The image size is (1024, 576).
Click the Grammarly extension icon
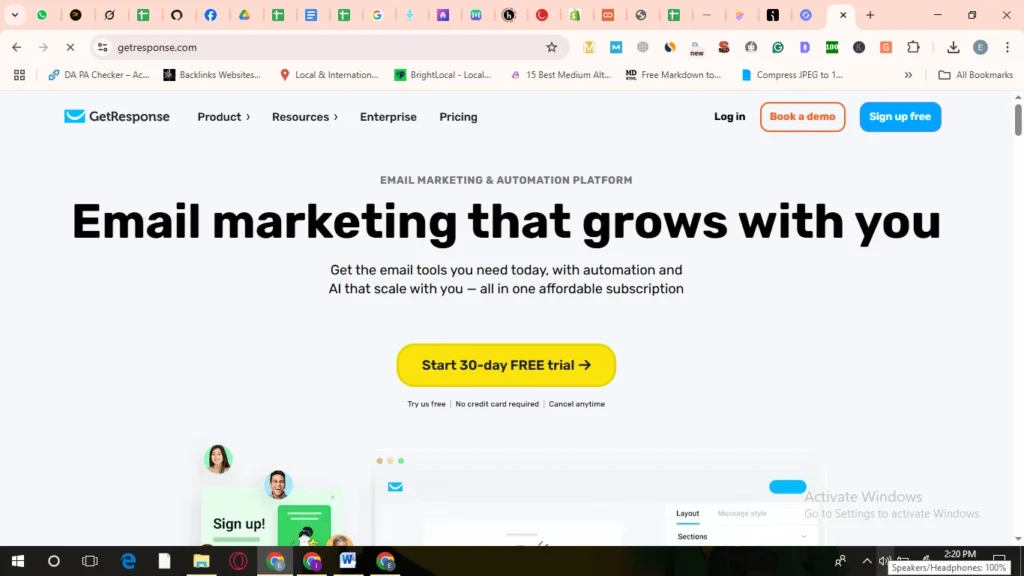coord(778,47)
